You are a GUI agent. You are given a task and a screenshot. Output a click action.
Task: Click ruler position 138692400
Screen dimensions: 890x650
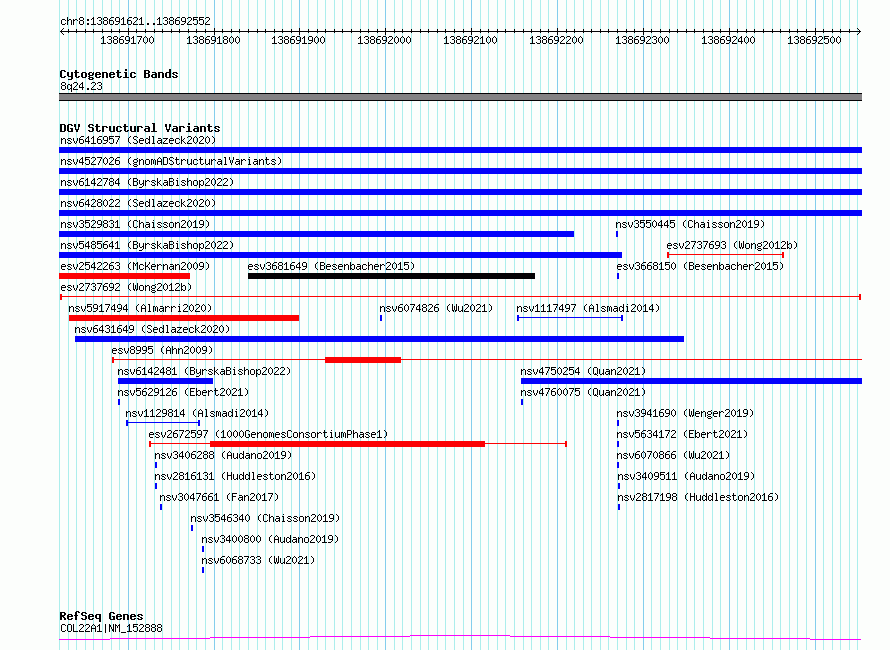pos(728,40)
